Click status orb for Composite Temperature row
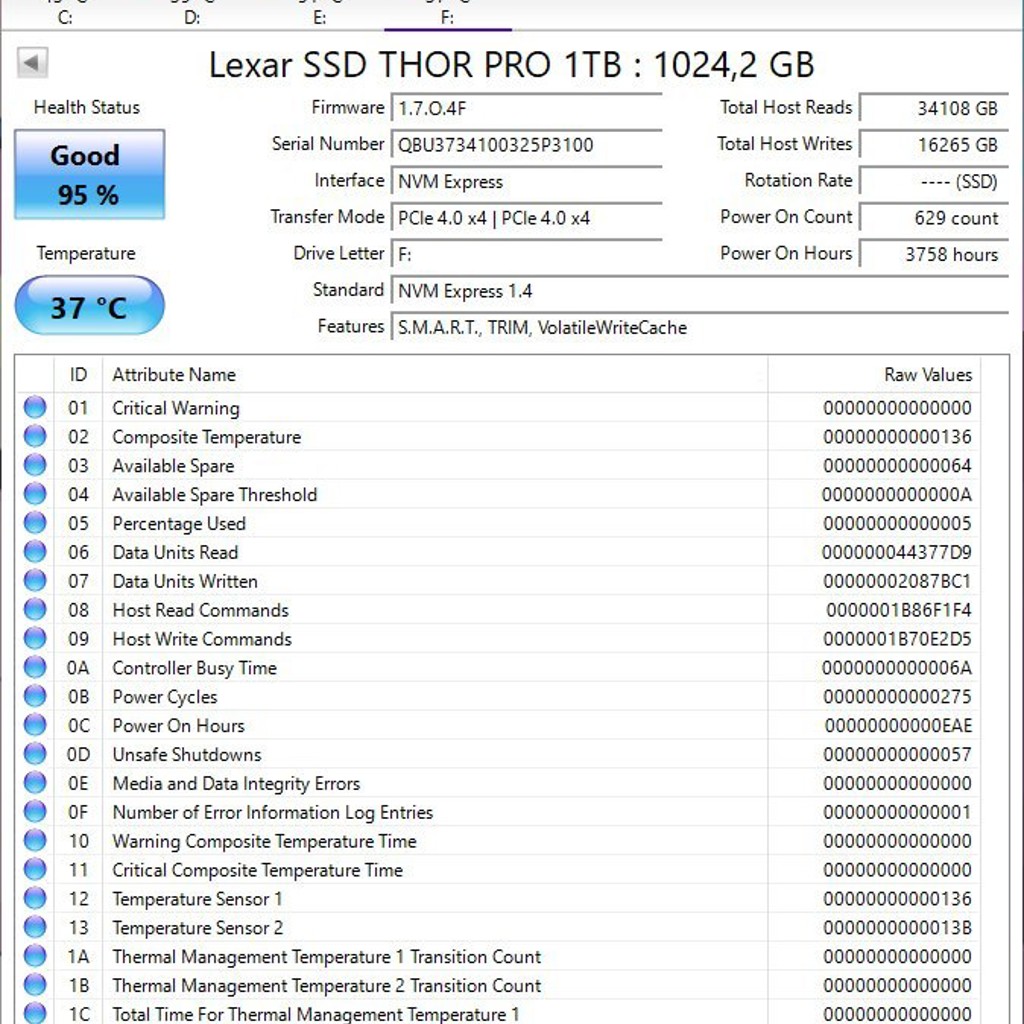 pos(35,436)
